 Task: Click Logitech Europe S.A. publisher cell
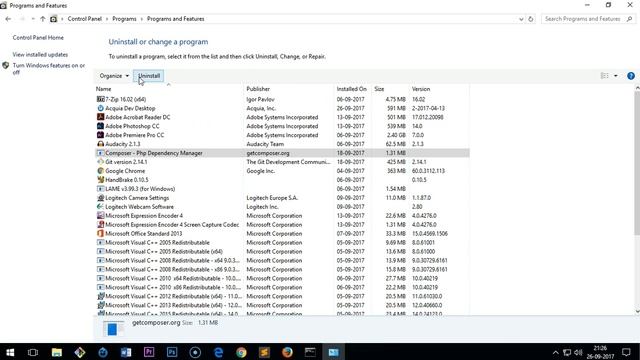[x=272, y=198]
